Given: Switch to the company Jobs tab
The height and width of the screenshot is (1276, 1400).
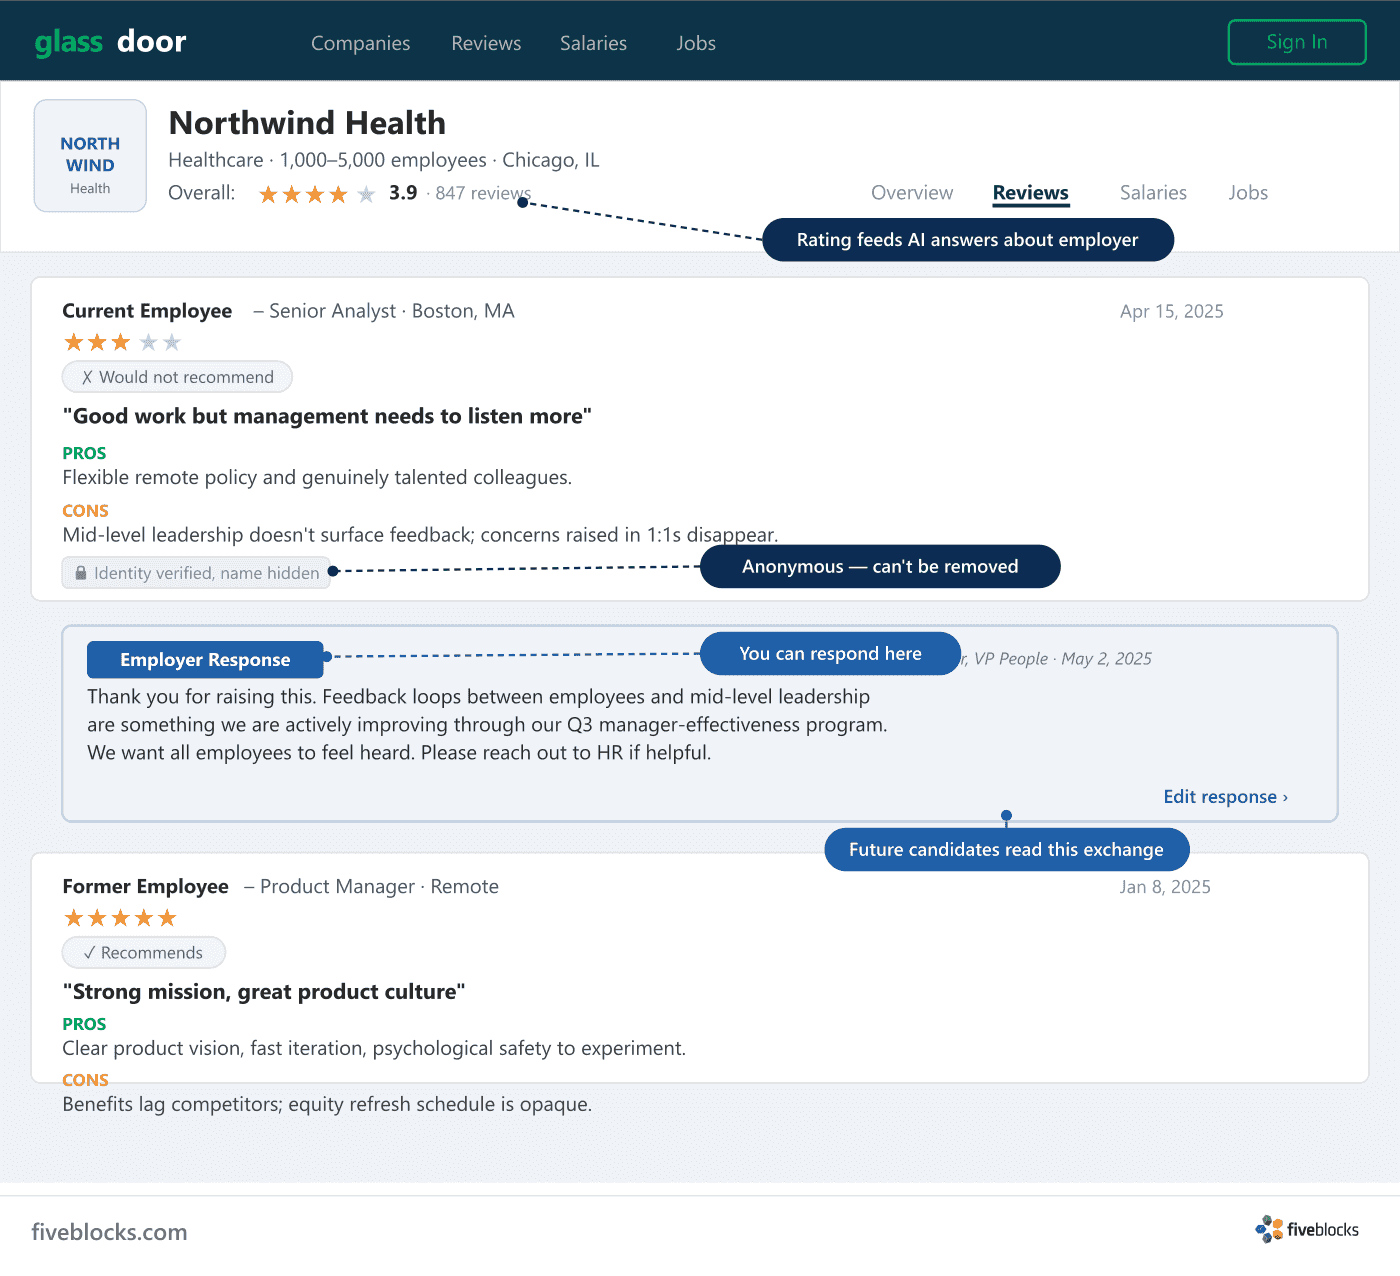Looking at the screenshot, I should pos(1248,193).
